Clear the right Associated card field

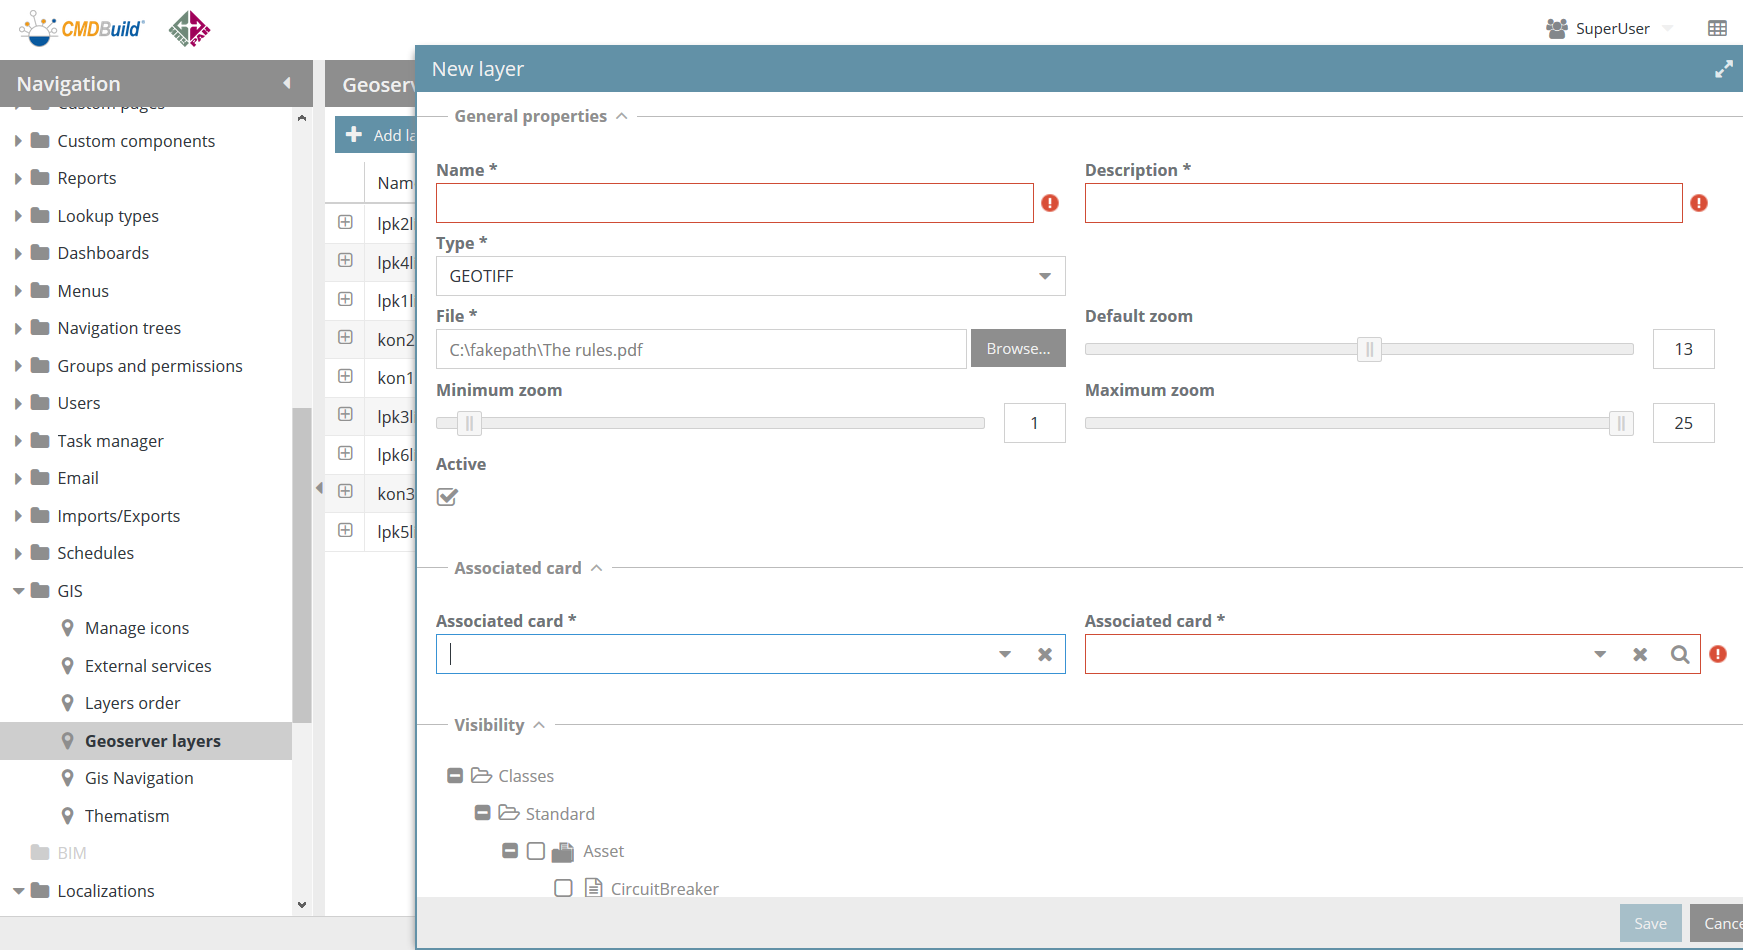(x=1640, y=654)
